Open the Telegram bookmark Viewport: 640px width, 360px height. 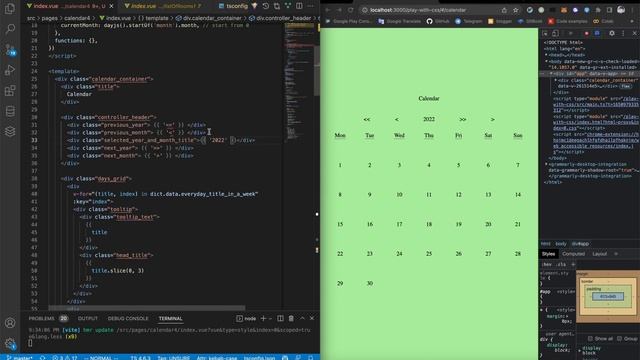coord(469,21)
